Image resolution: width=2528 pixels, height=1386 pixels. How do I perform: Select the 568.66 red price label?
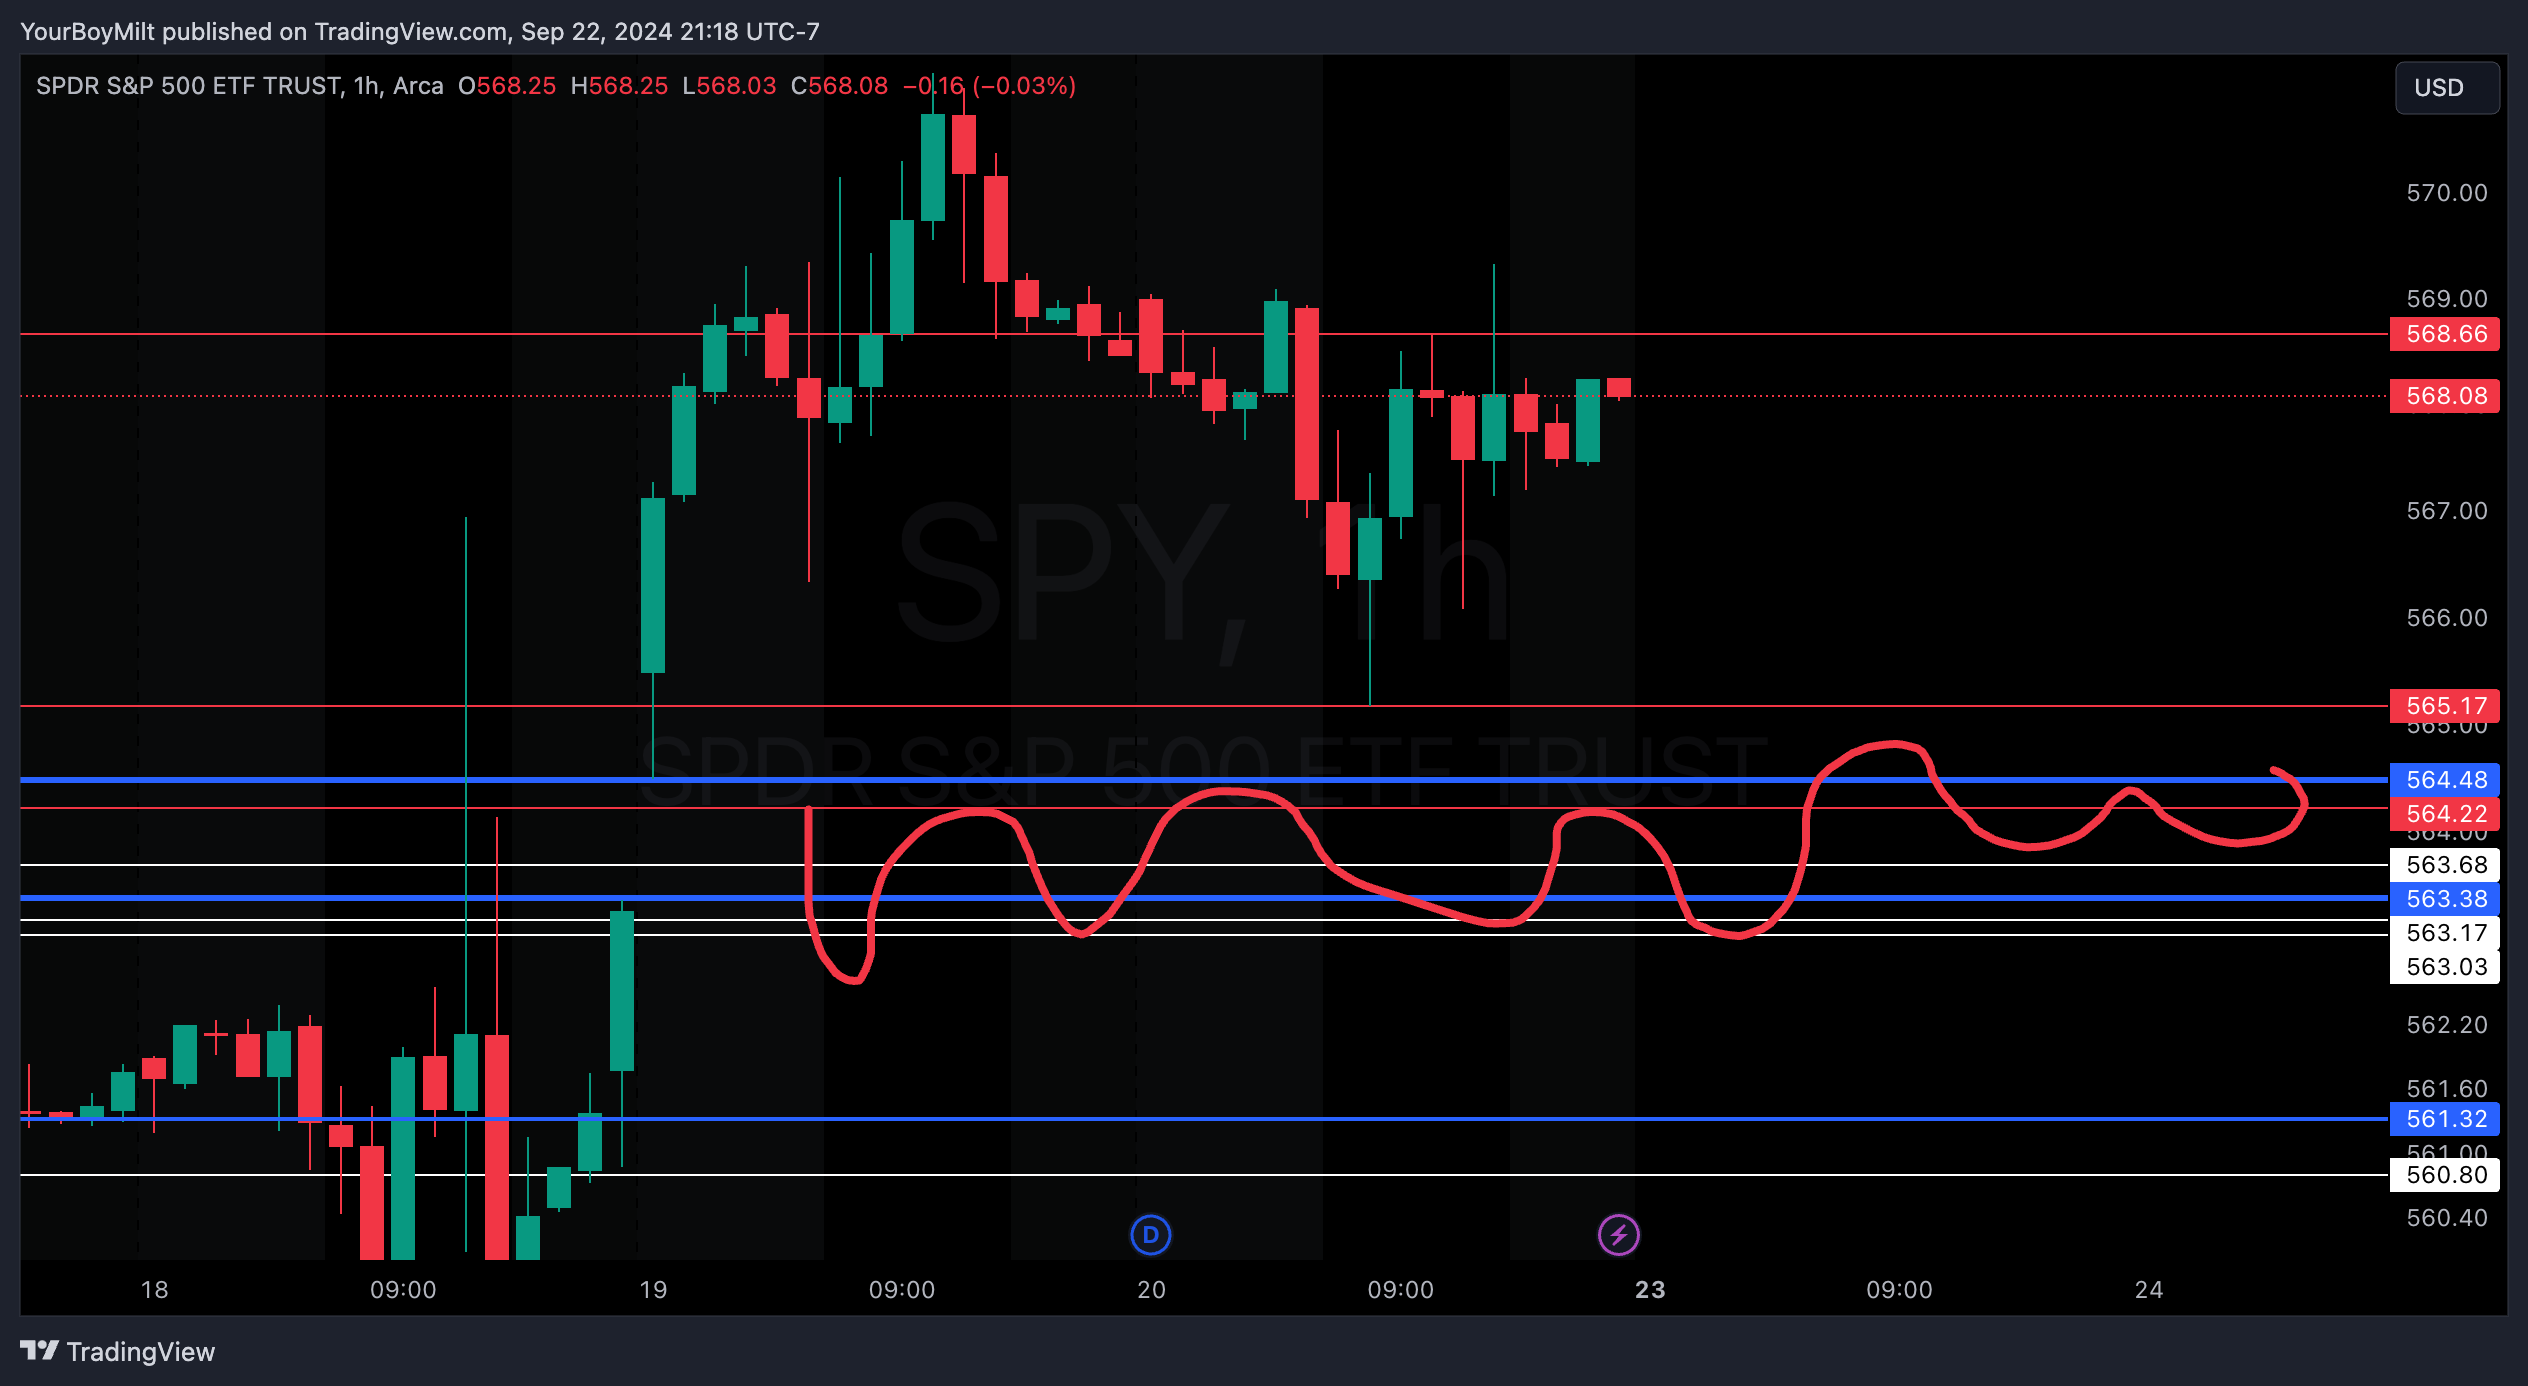coord(2444,334)
